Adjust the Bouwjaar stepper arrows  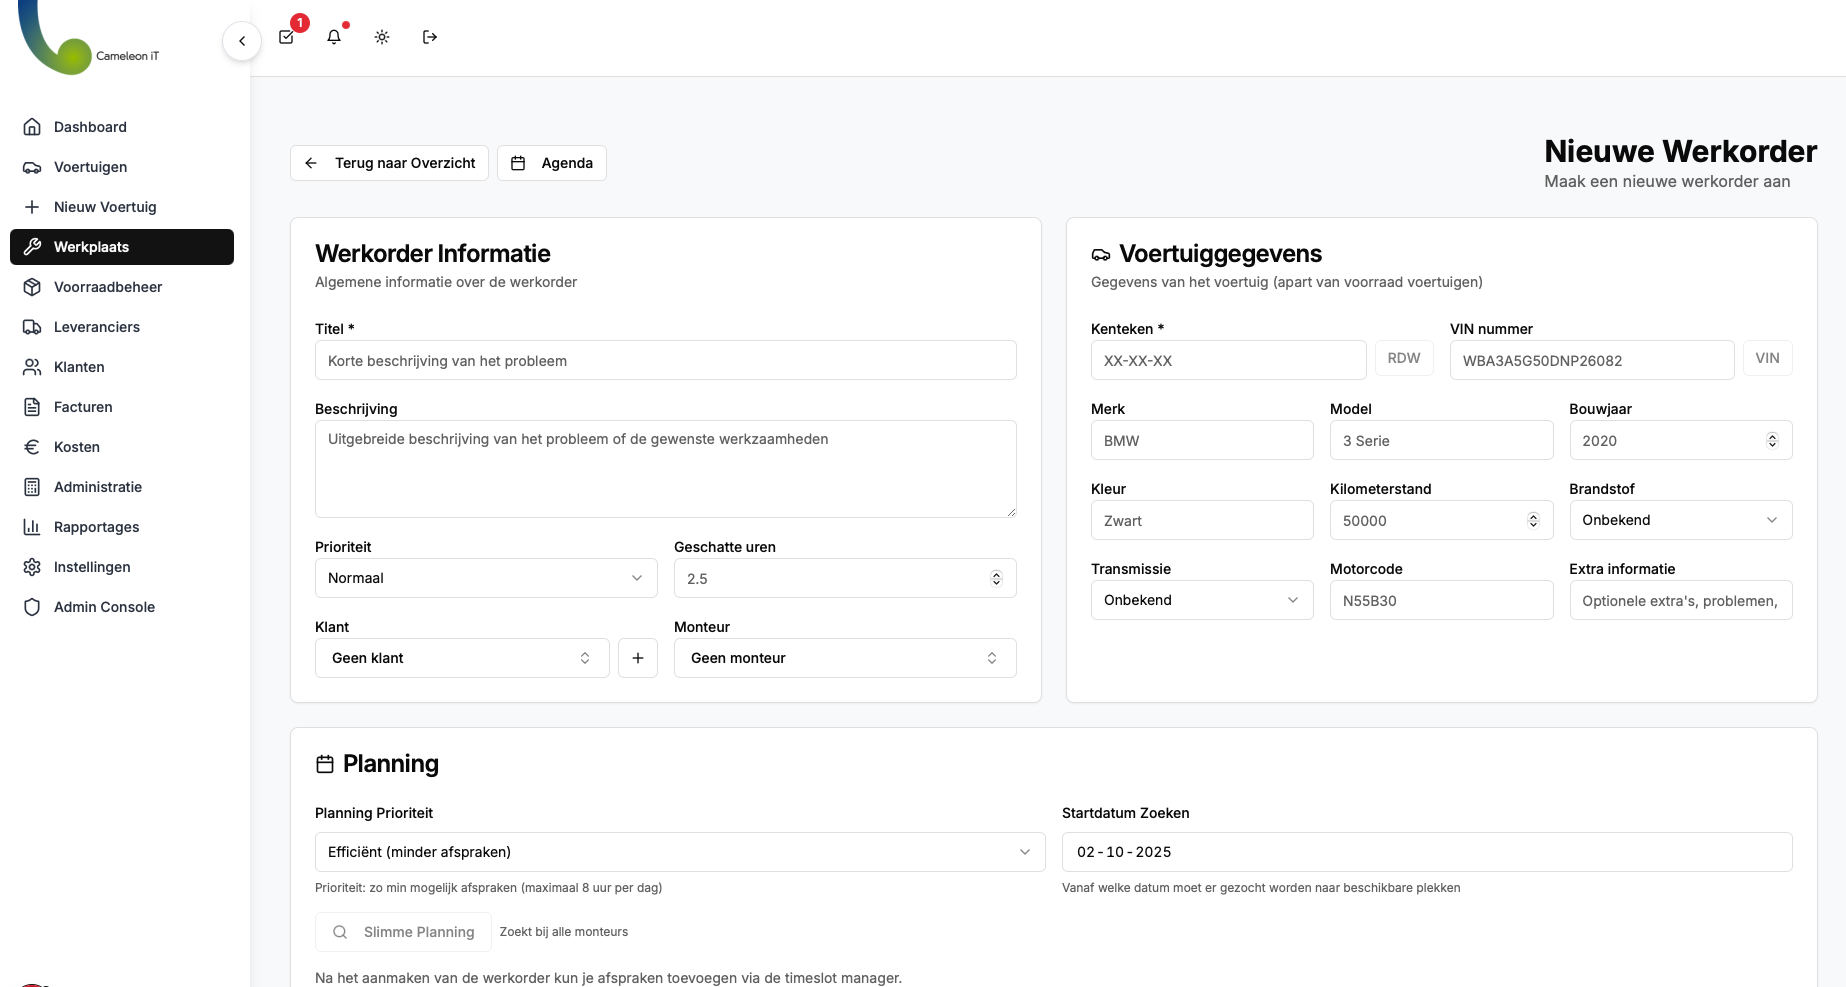(1772, 440)
